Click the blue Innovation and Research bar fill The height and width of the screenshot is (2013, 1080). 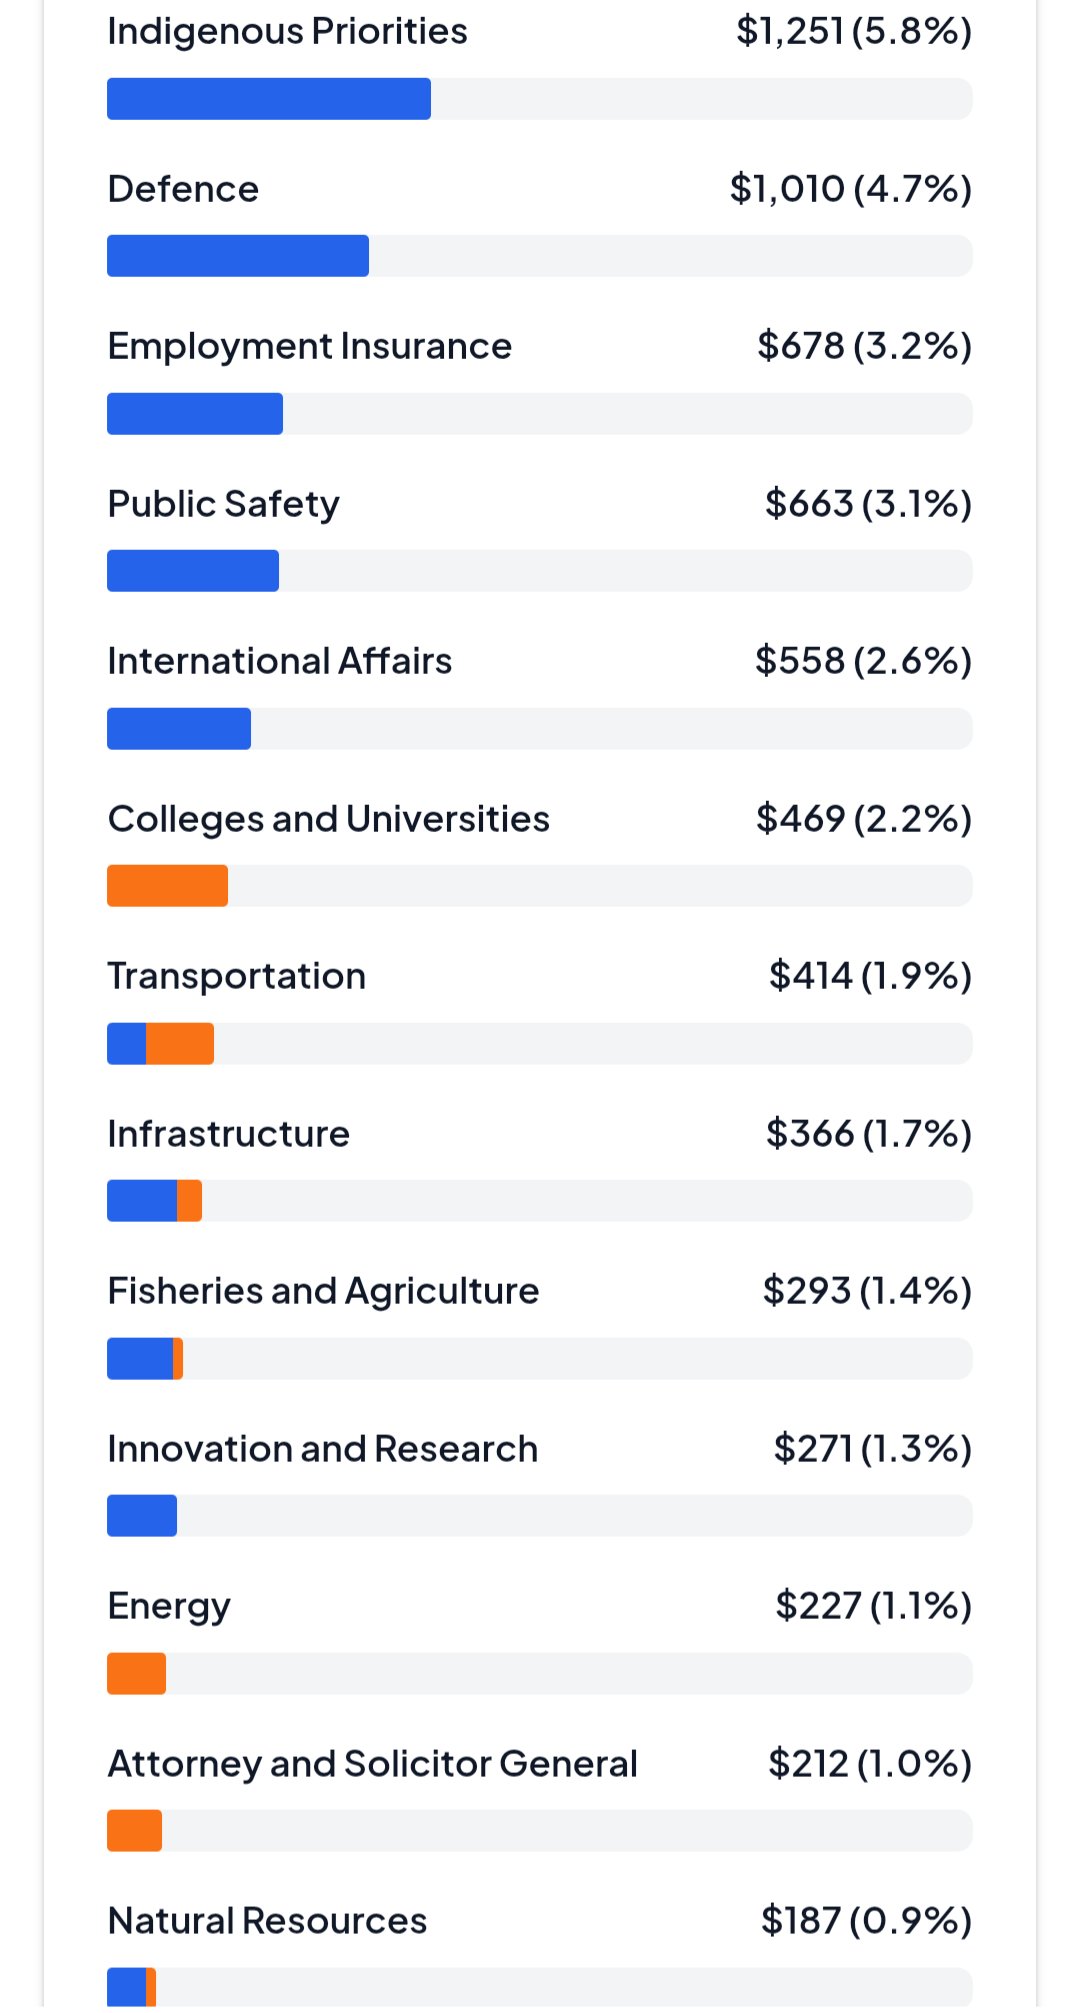click(141, 1516)
